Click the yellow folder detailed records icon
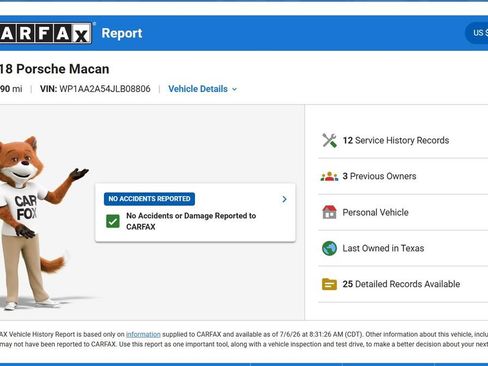This screenshot has height=366, width=488. (329, 284)
